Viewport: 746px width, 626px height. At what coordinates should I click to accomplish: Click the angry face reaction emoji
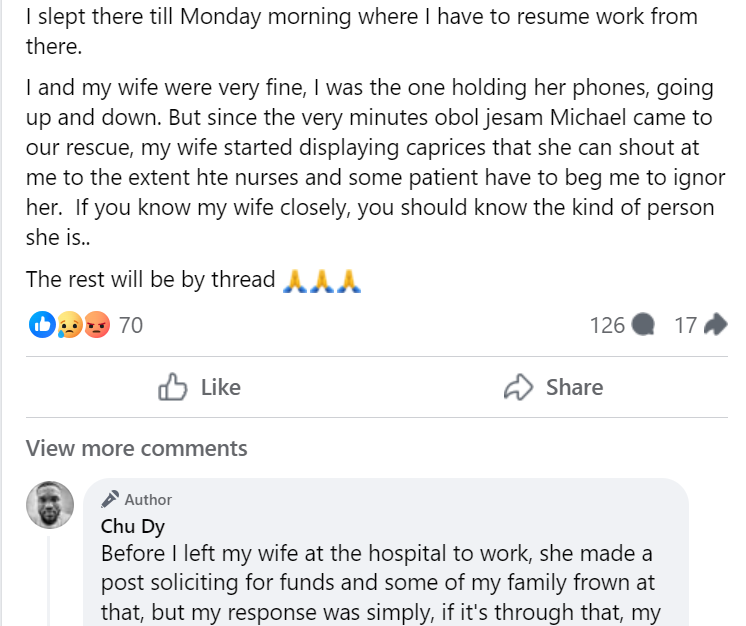tap(96, 324)
